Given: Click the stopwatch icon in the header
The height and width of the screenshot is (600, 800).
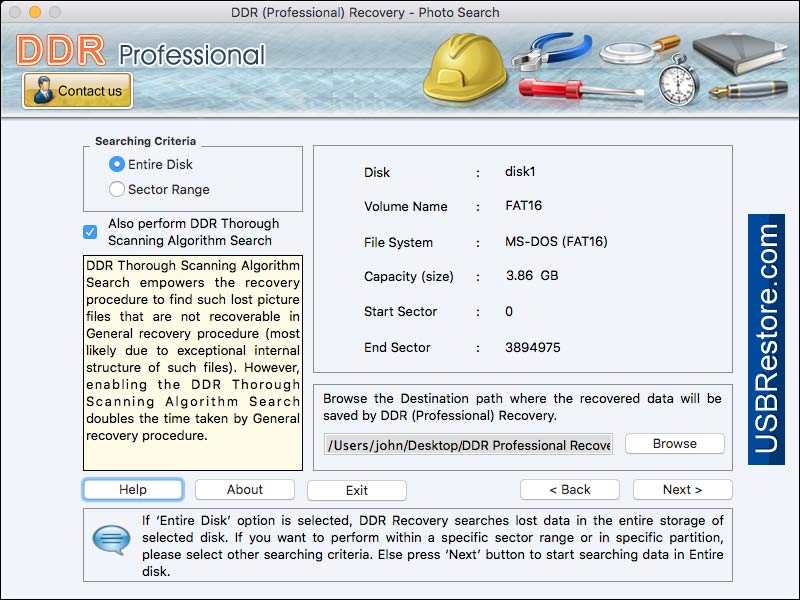Looking at the screenshot, I should (x=677, y=85).
